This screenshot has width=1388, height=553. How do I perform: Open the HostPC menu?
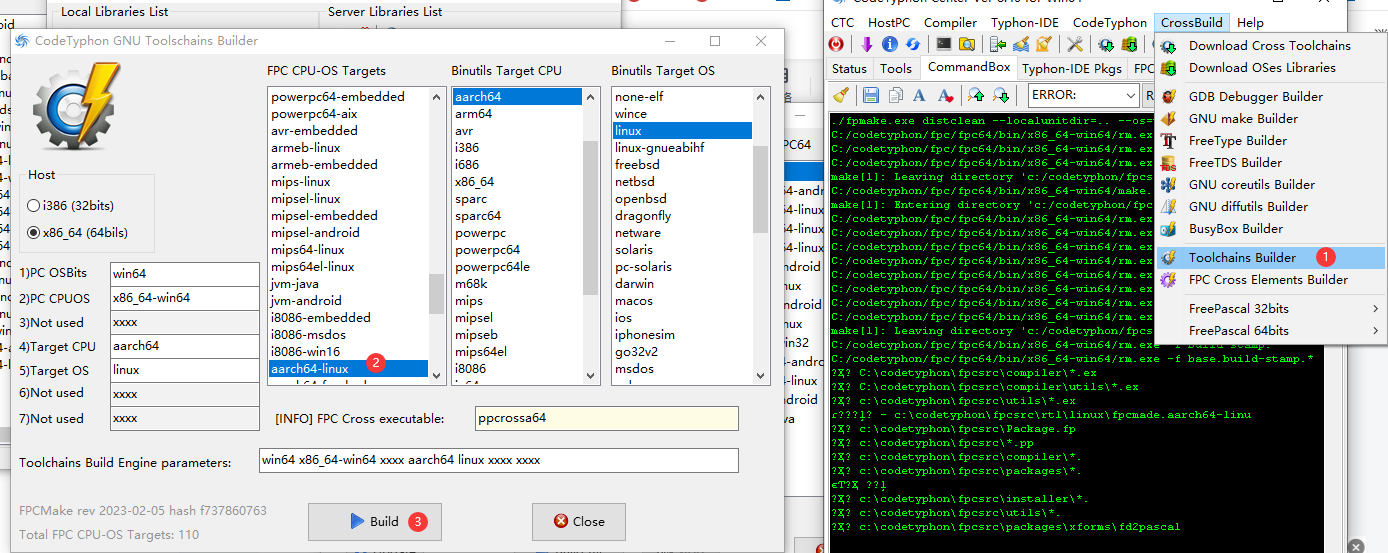[x=889, y=22]
